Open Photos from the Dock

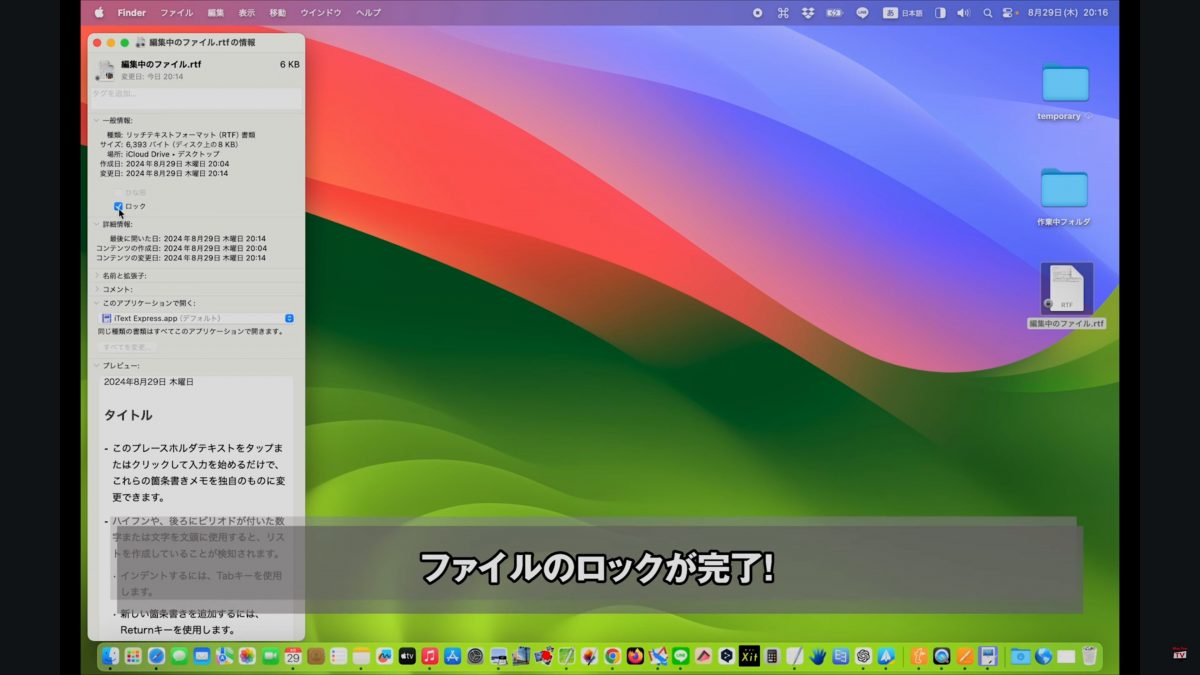click(247, 656)
